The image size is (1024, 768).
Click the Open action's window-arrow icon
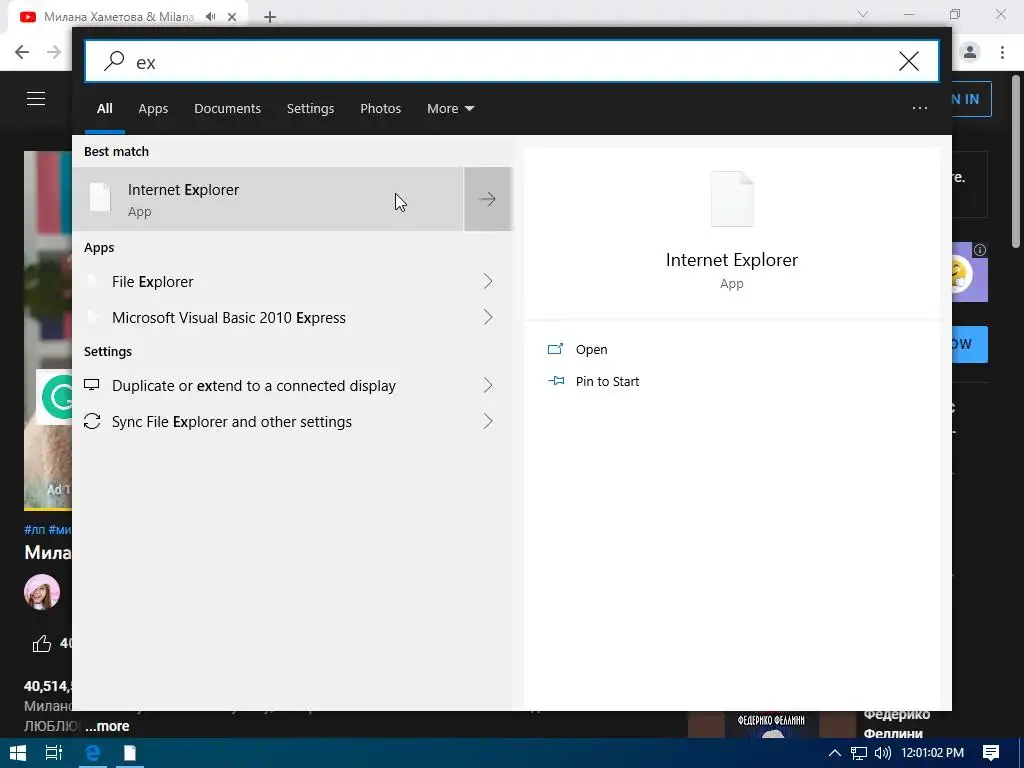click(555, 349)
